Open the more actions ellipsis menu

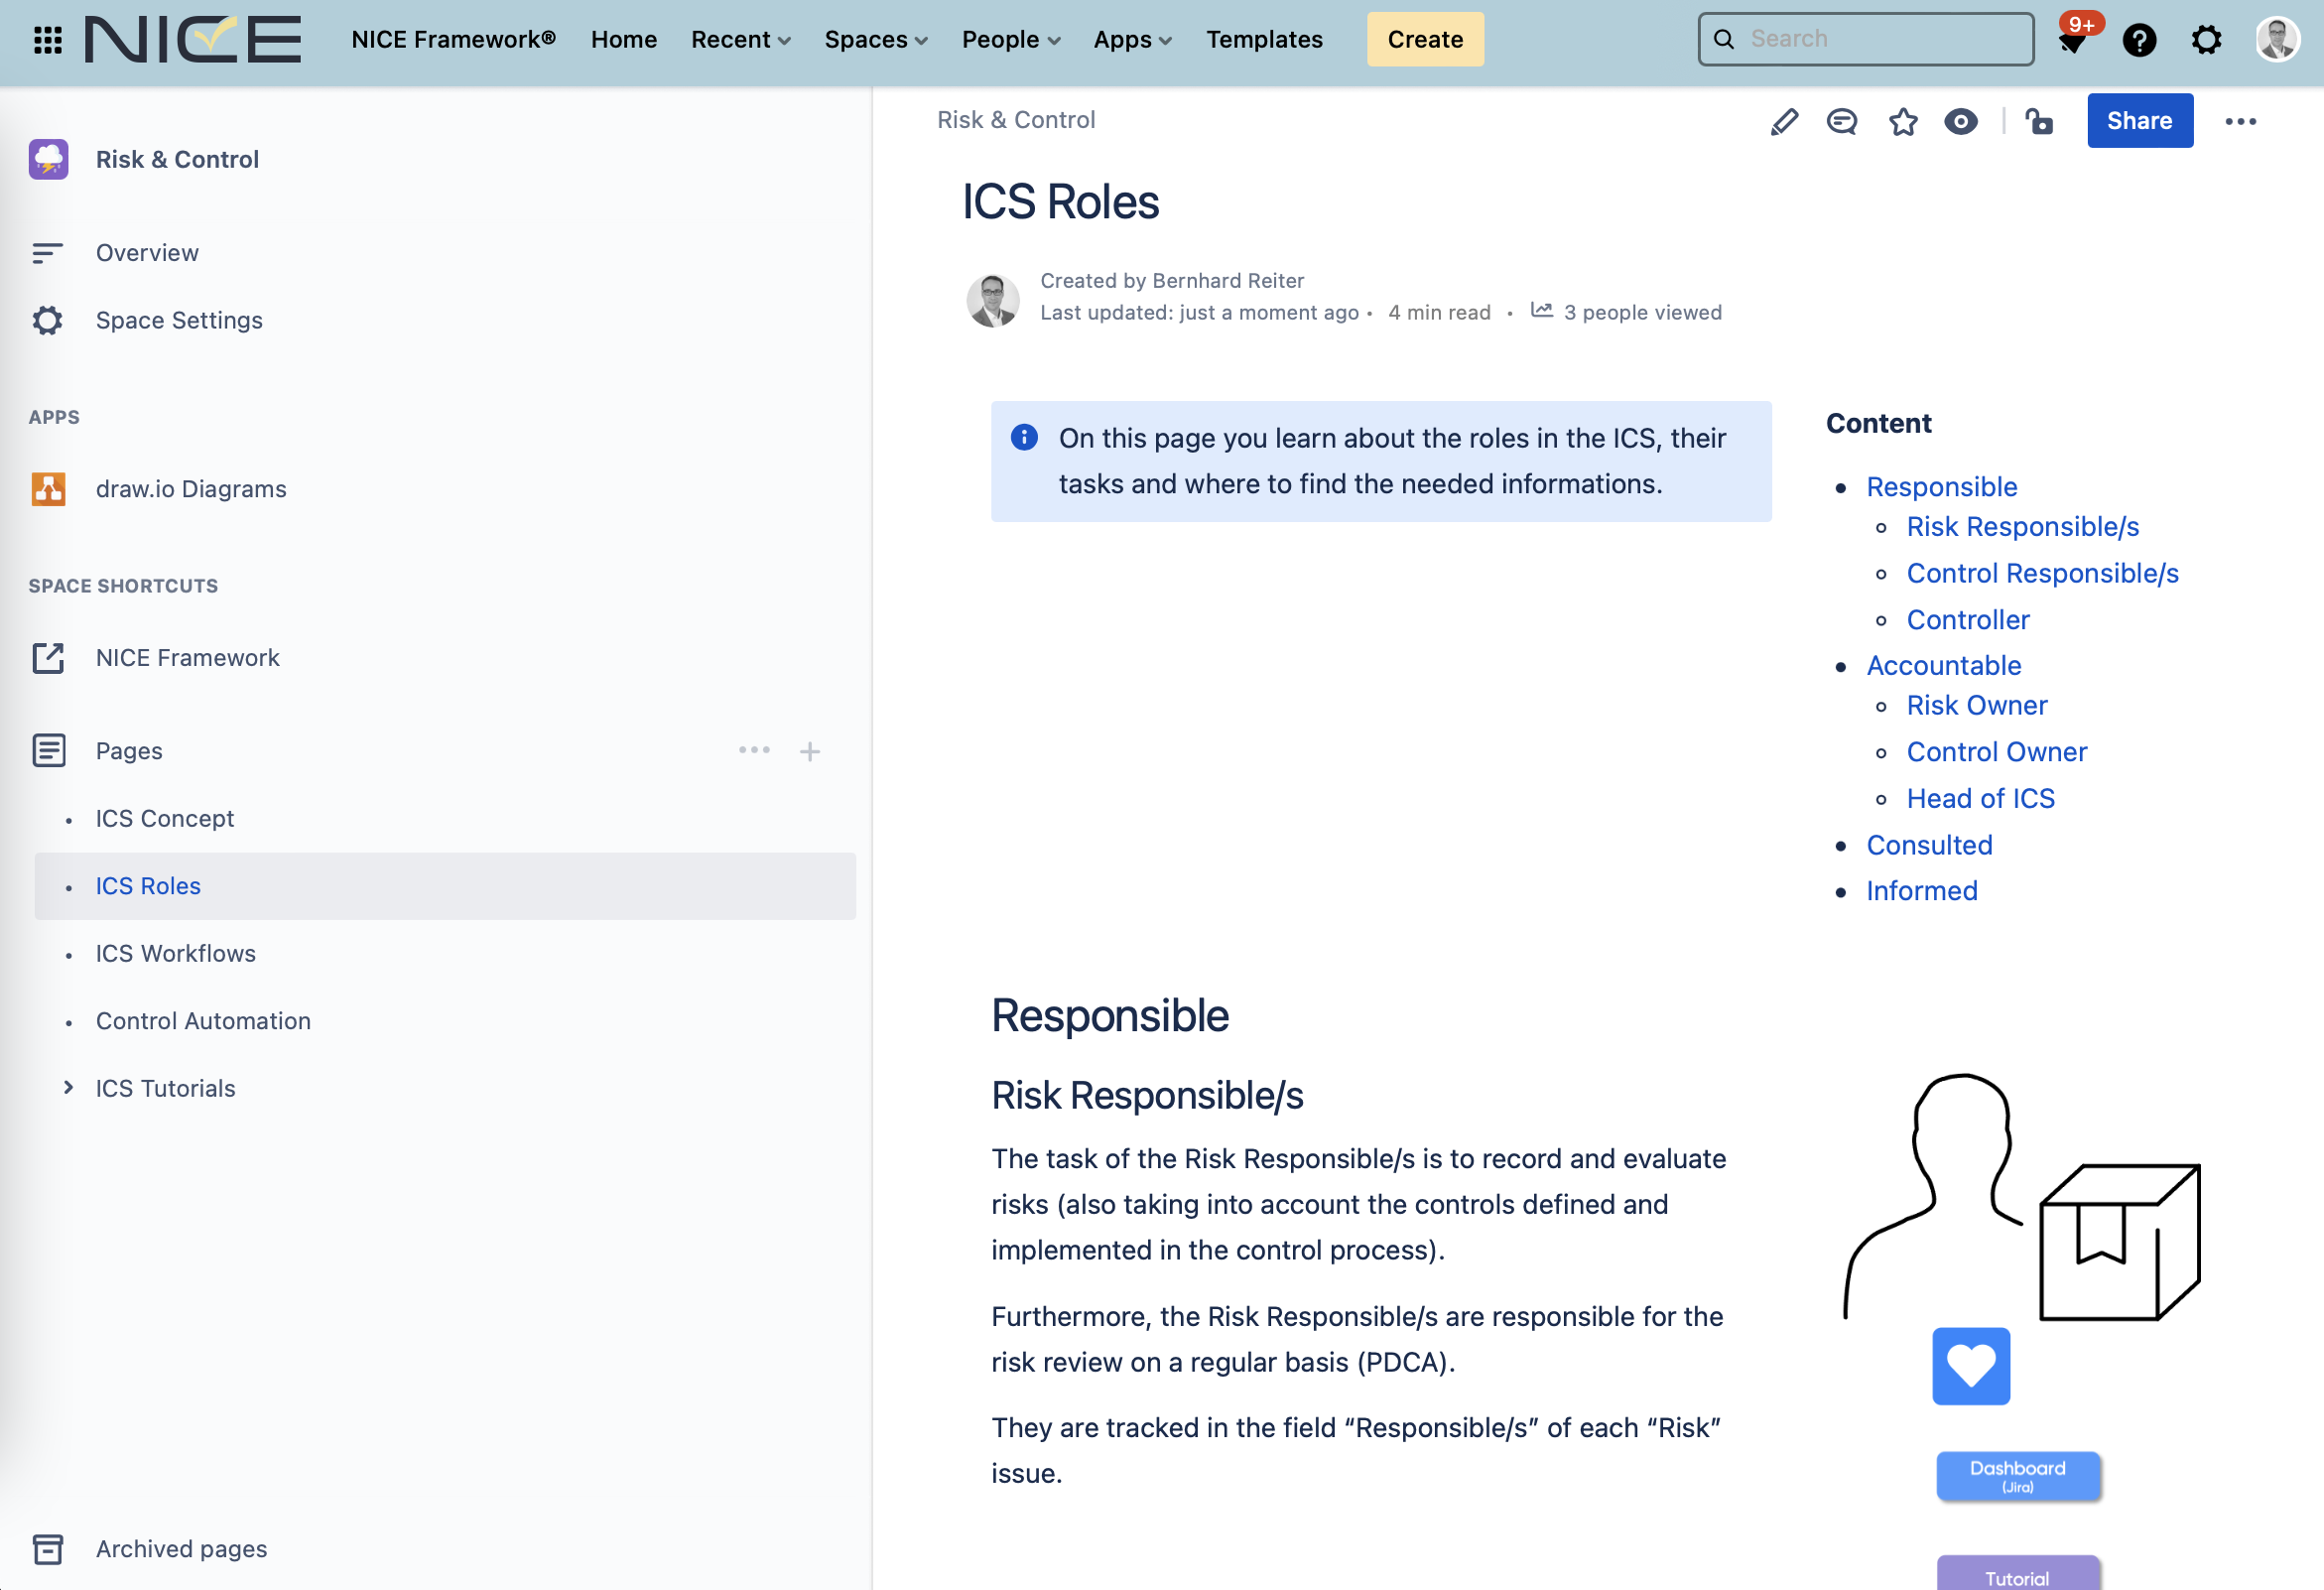2240,121
